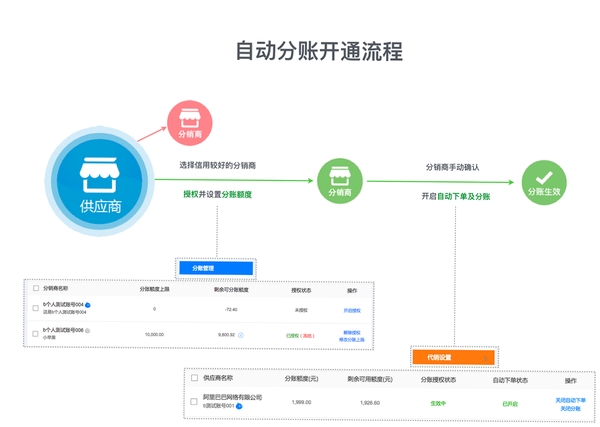600x427 pixels.
Task: Click the 自动分账开通流程 title
Action: (x=319, y=51)
